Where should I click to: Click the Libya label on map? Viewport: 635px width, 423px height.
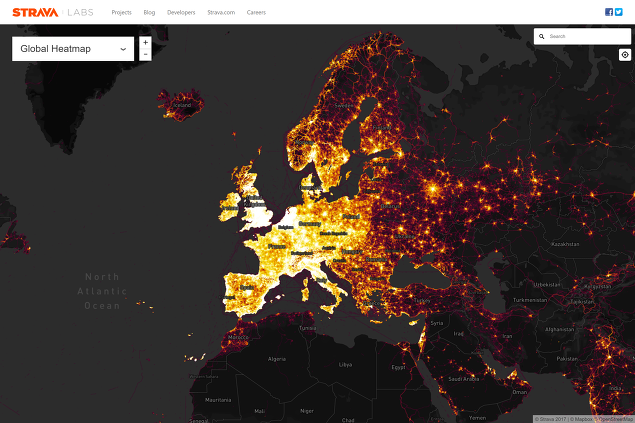click(x=345, y=365)
